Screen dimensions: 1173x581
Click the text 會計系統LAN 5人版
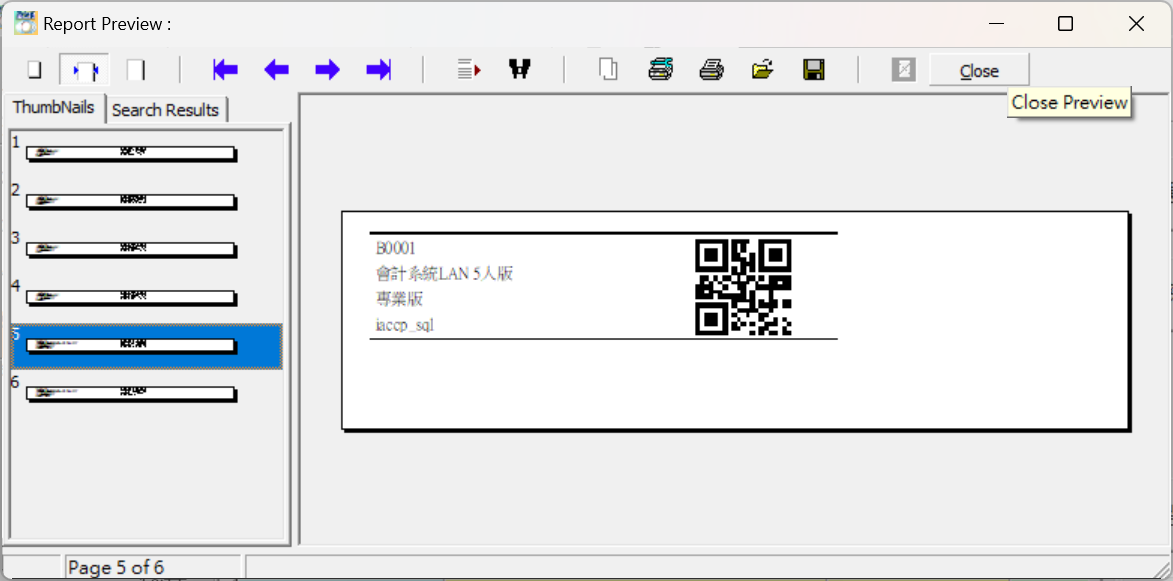tap(444, 274)
